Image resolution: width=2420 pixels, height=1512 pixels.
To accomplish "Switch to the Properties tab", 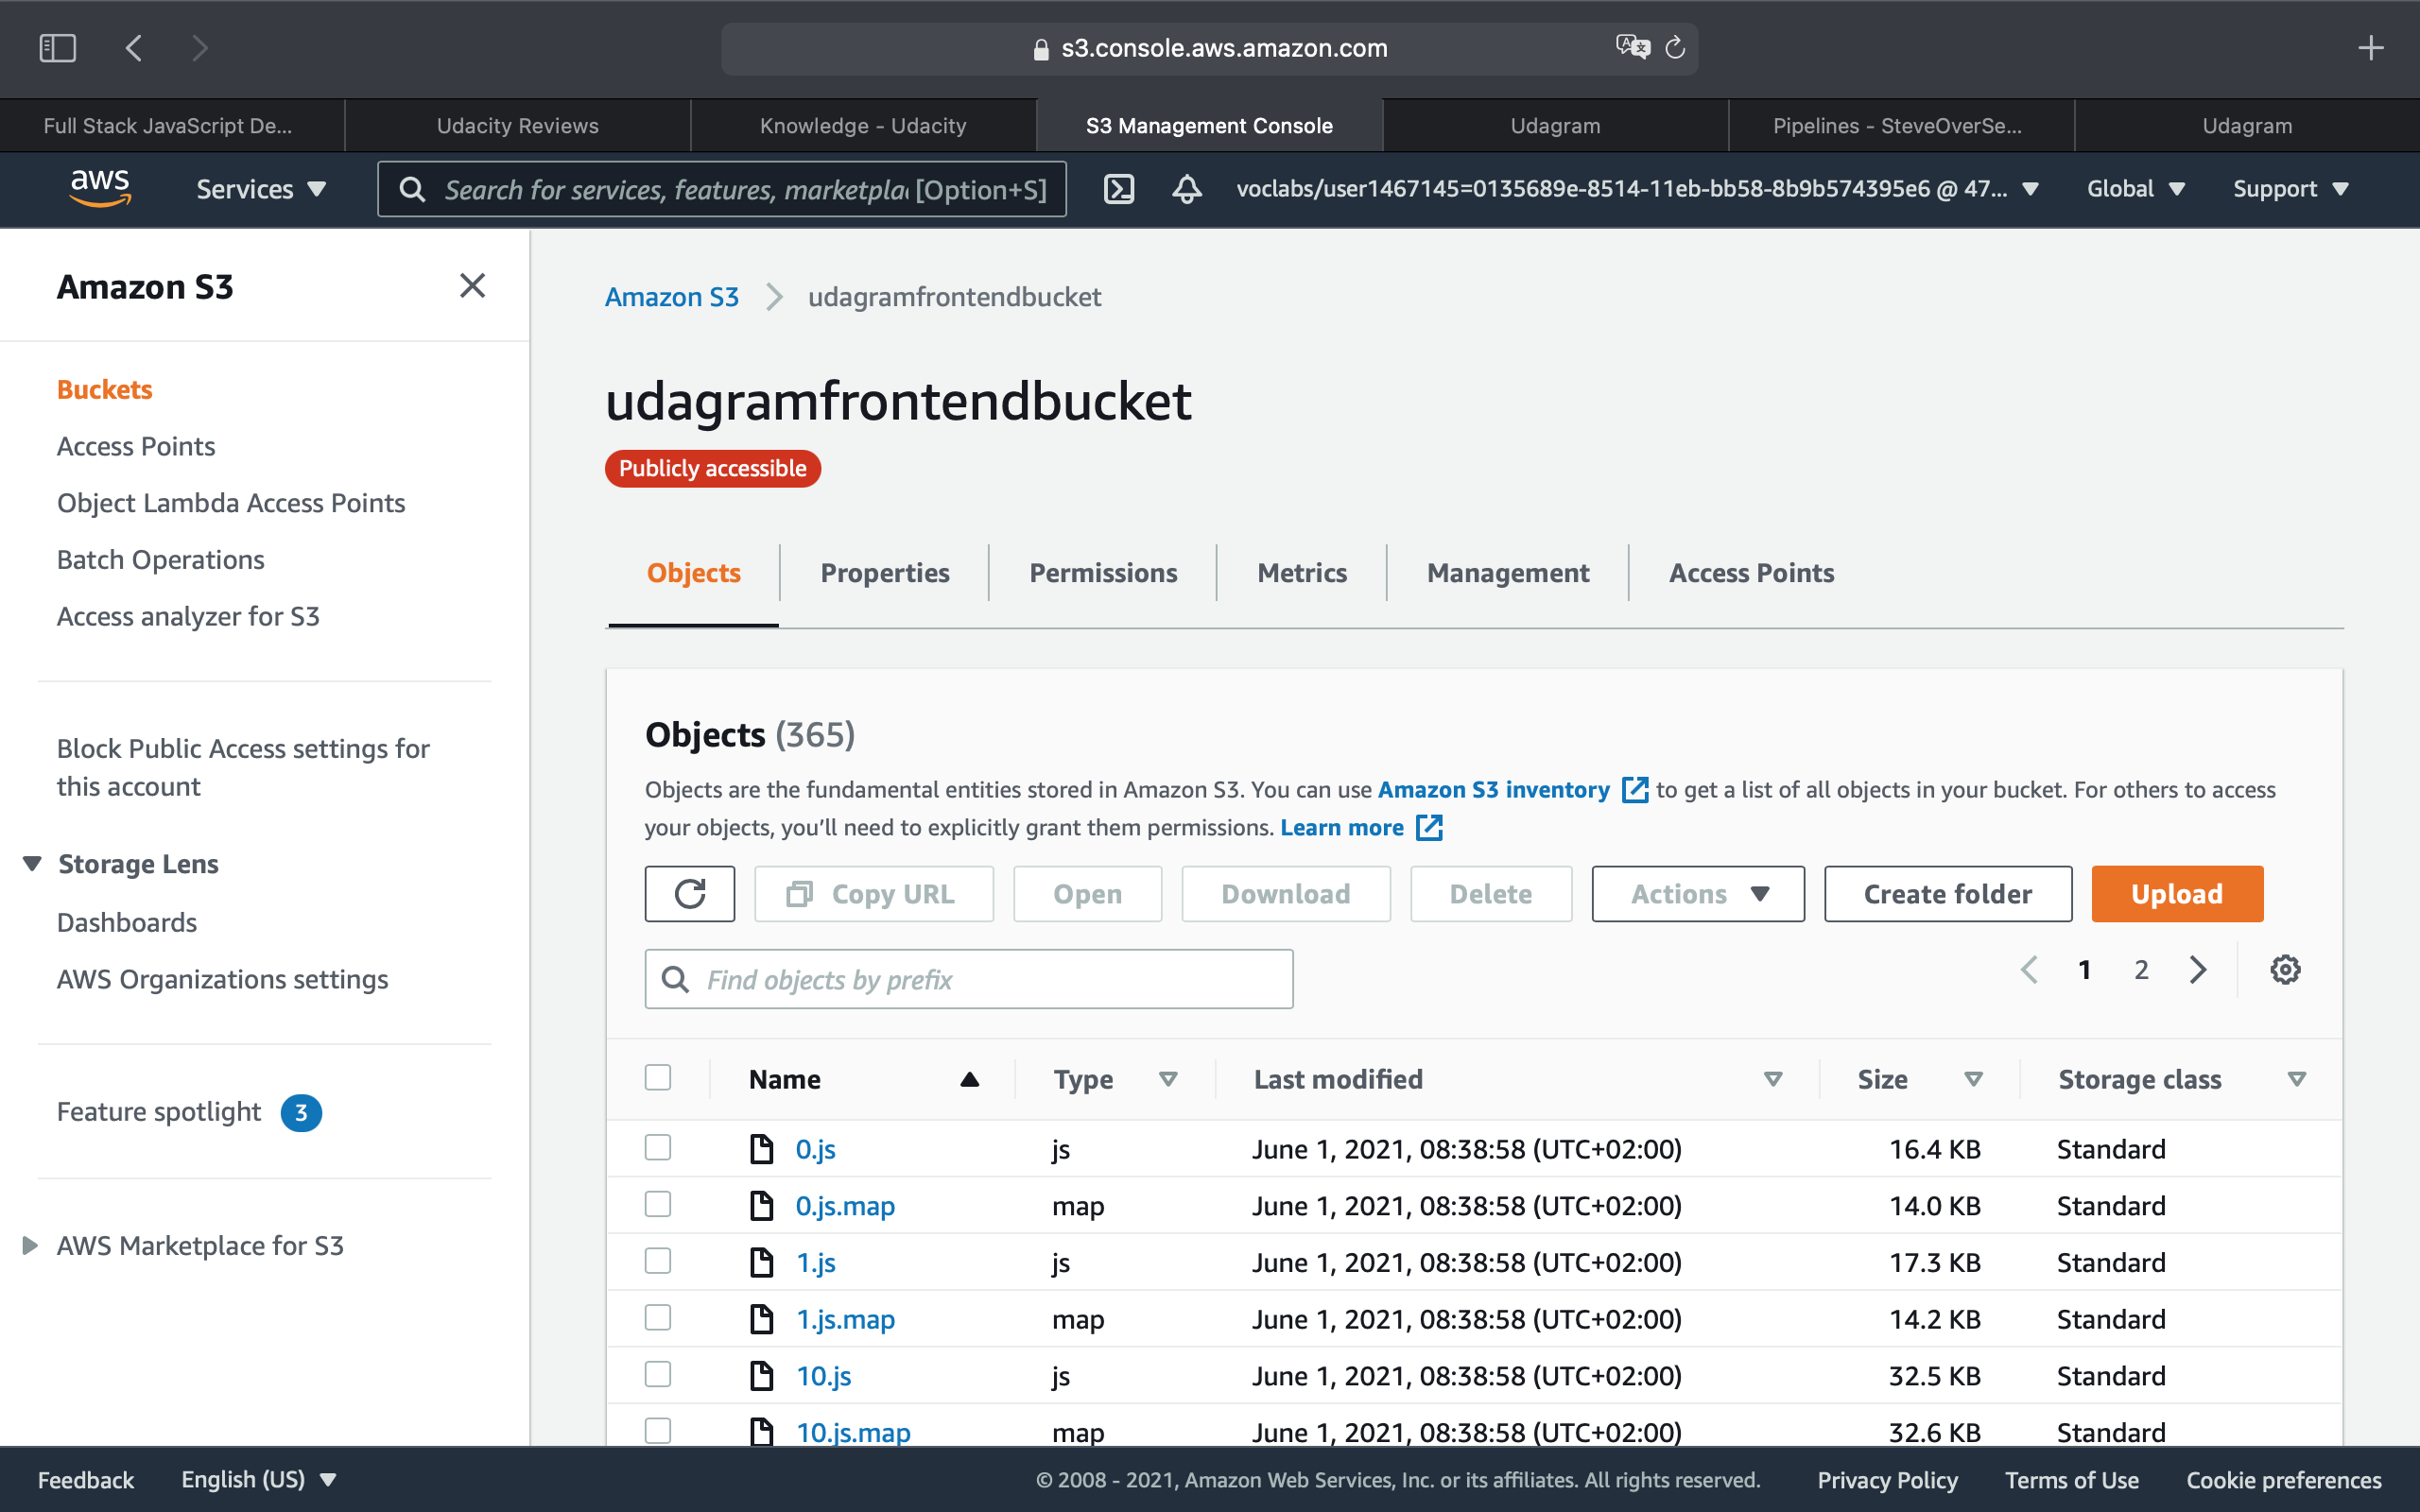I will (x=885, y=572).
